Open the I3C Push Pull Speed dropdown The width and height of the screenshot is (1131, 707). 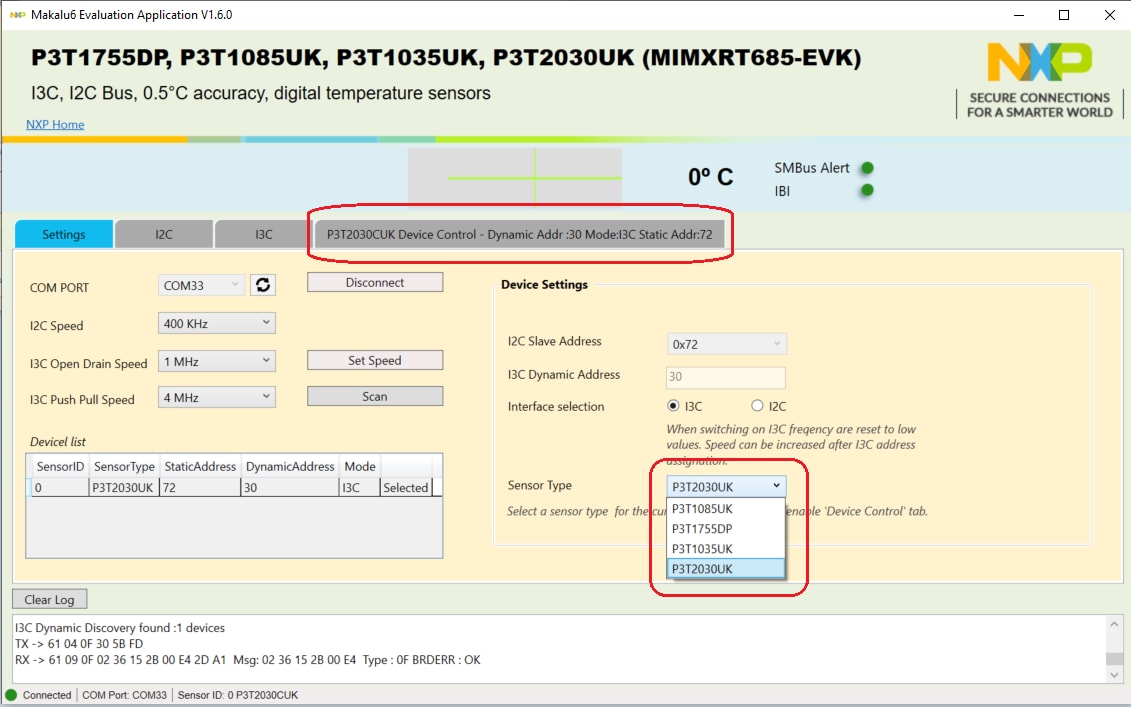pos(216,397)
